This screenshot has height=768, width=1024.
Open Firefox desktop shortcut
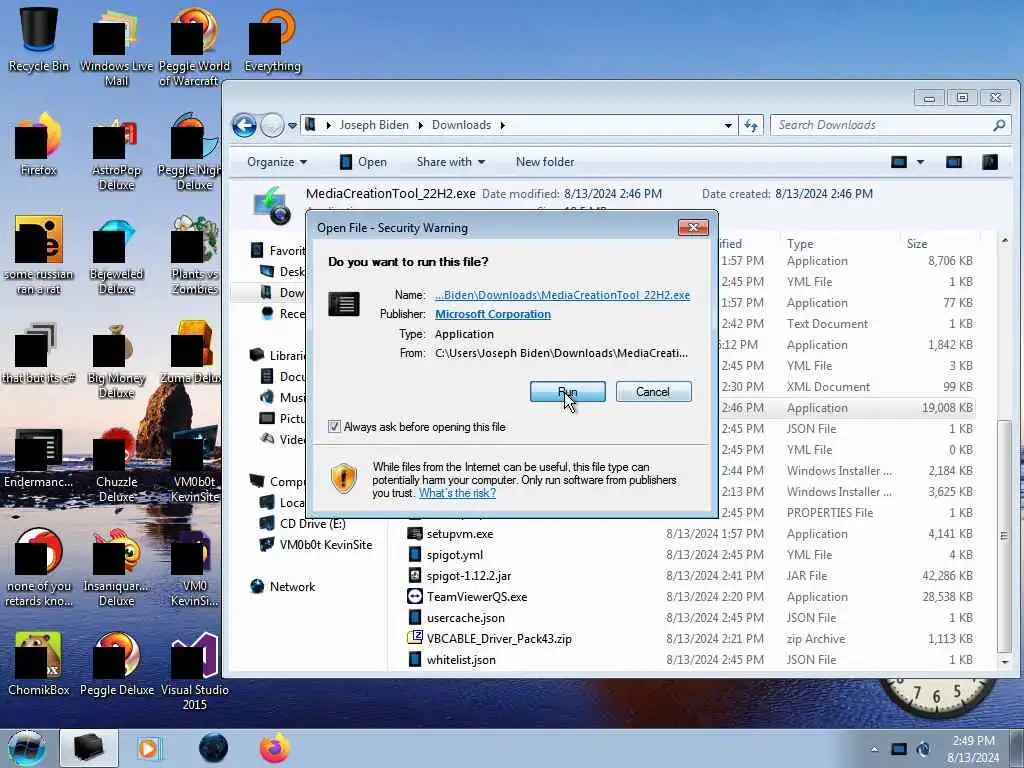pyautogui.click(x=39, y=145)
